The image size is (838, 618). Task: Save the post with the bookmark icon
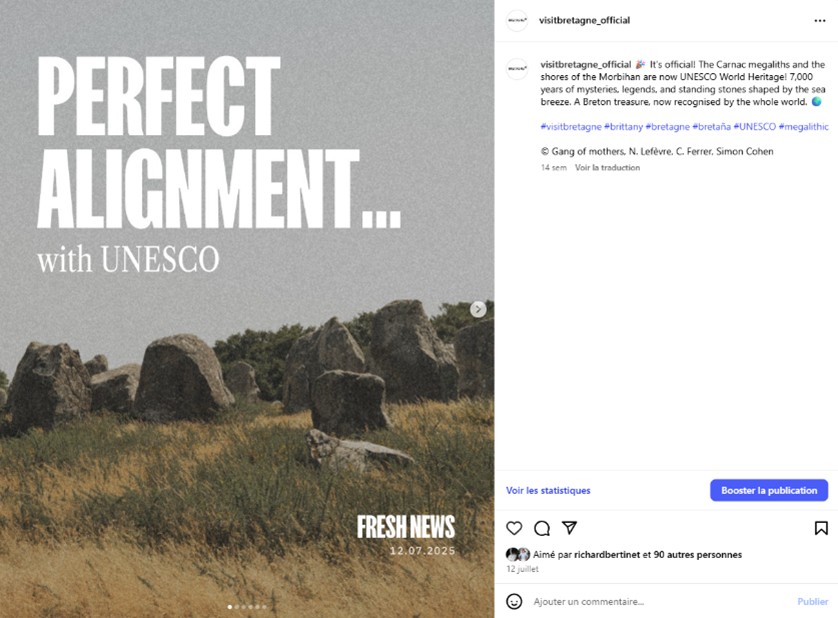pyautogui.click(x=820, y=528)
